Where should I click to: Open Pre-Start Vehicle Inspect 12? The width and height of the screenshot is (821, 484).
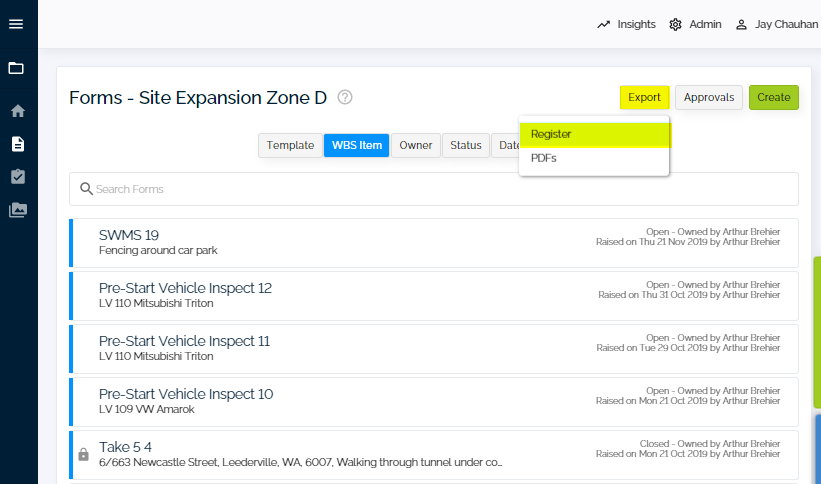(x=434, y=296)
